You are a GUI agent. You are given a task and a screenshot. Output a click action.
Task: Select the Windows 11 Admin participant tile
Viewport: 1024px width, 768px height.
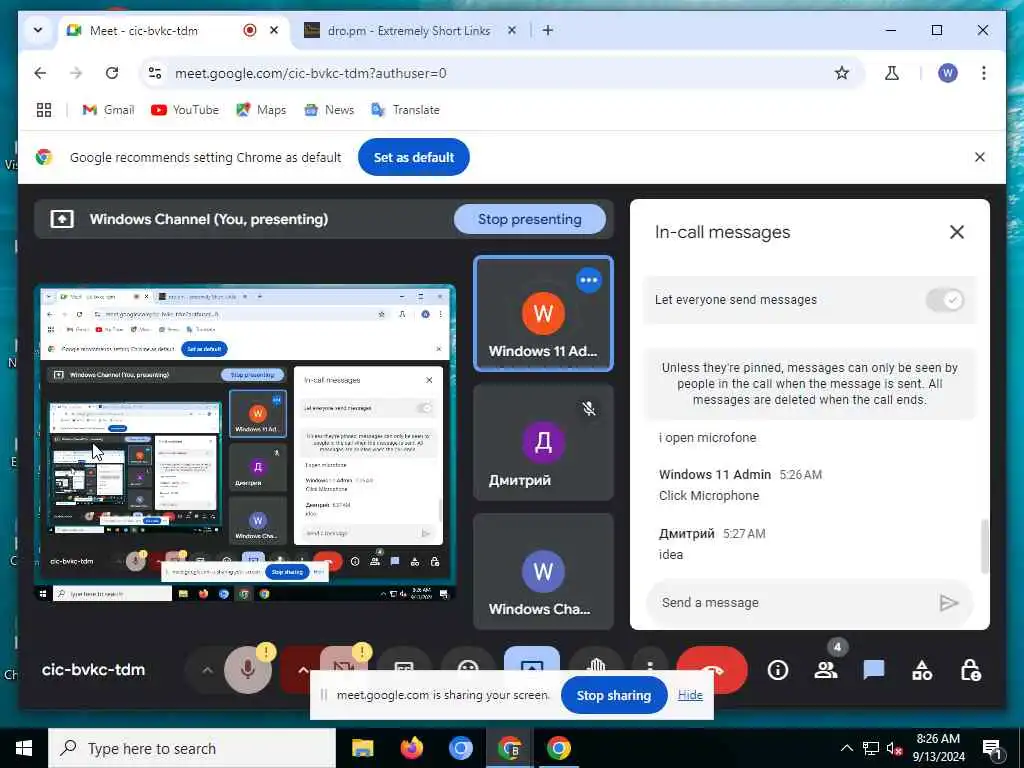point(543,313)
